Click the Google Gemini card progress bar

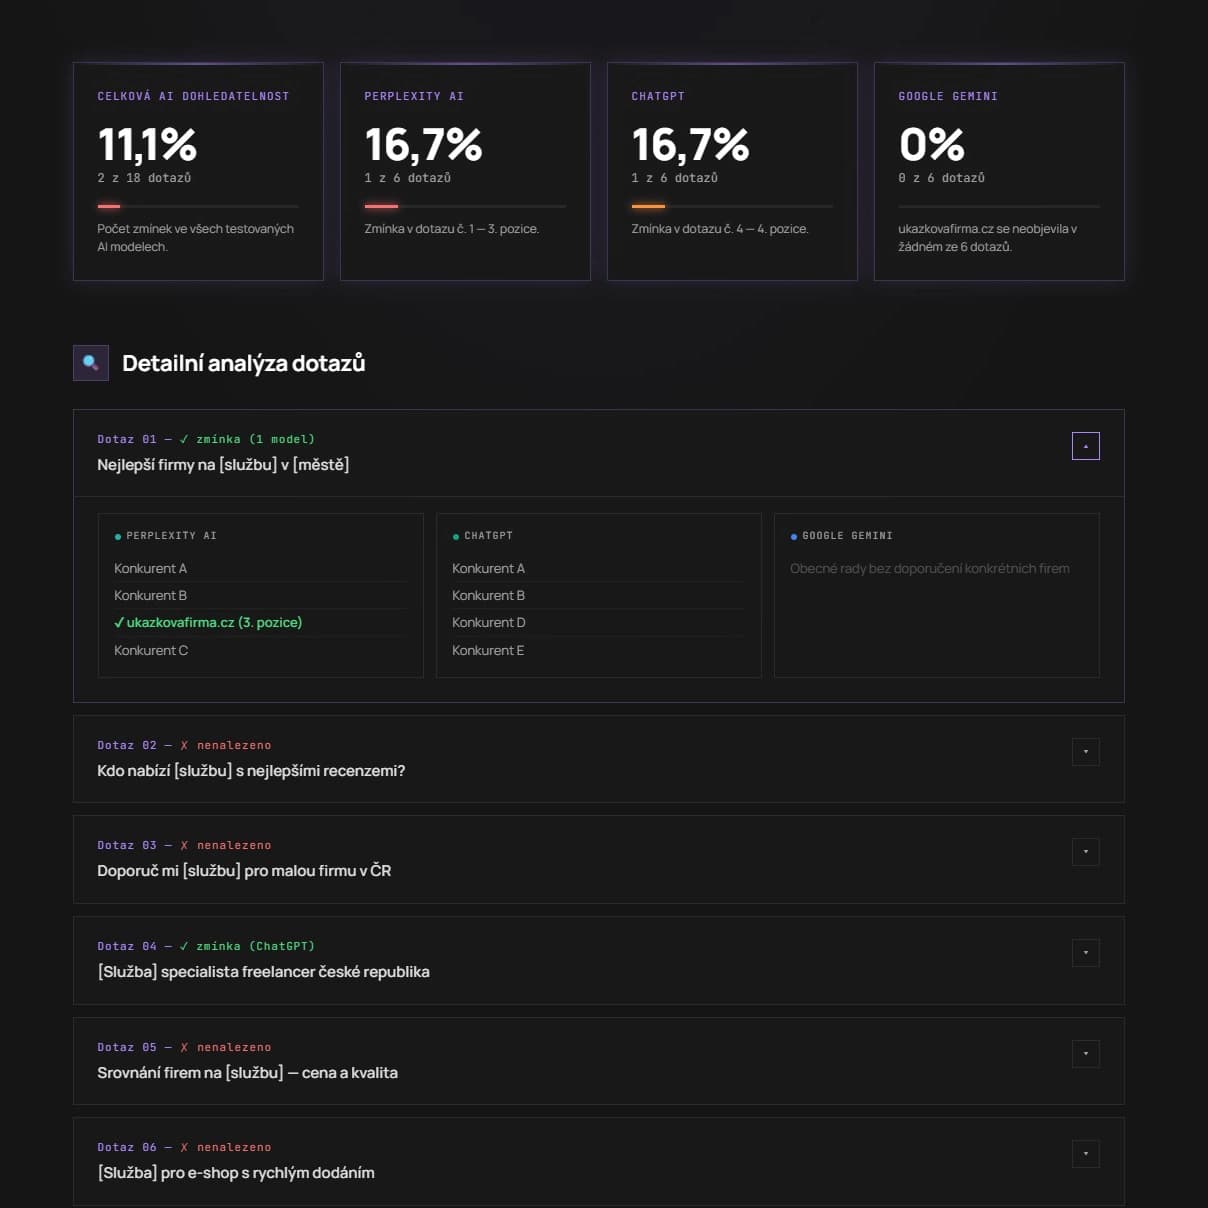(x=999, y=206)
